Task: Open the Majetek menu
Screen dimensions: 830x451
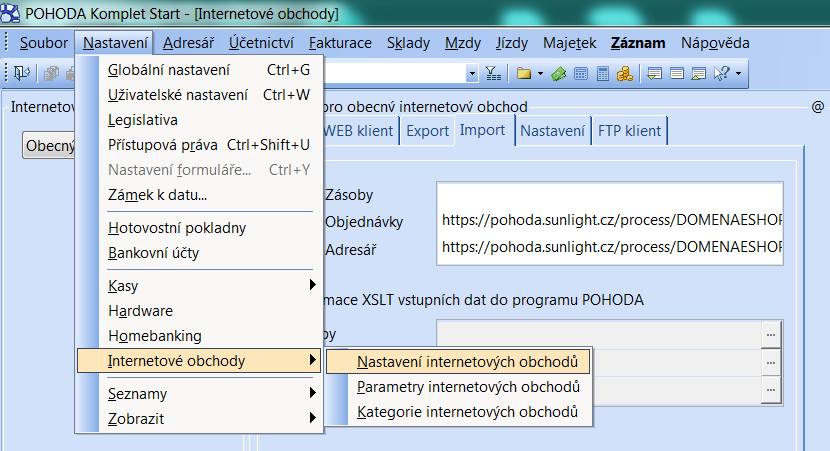Action: click(x=570, y=43)
